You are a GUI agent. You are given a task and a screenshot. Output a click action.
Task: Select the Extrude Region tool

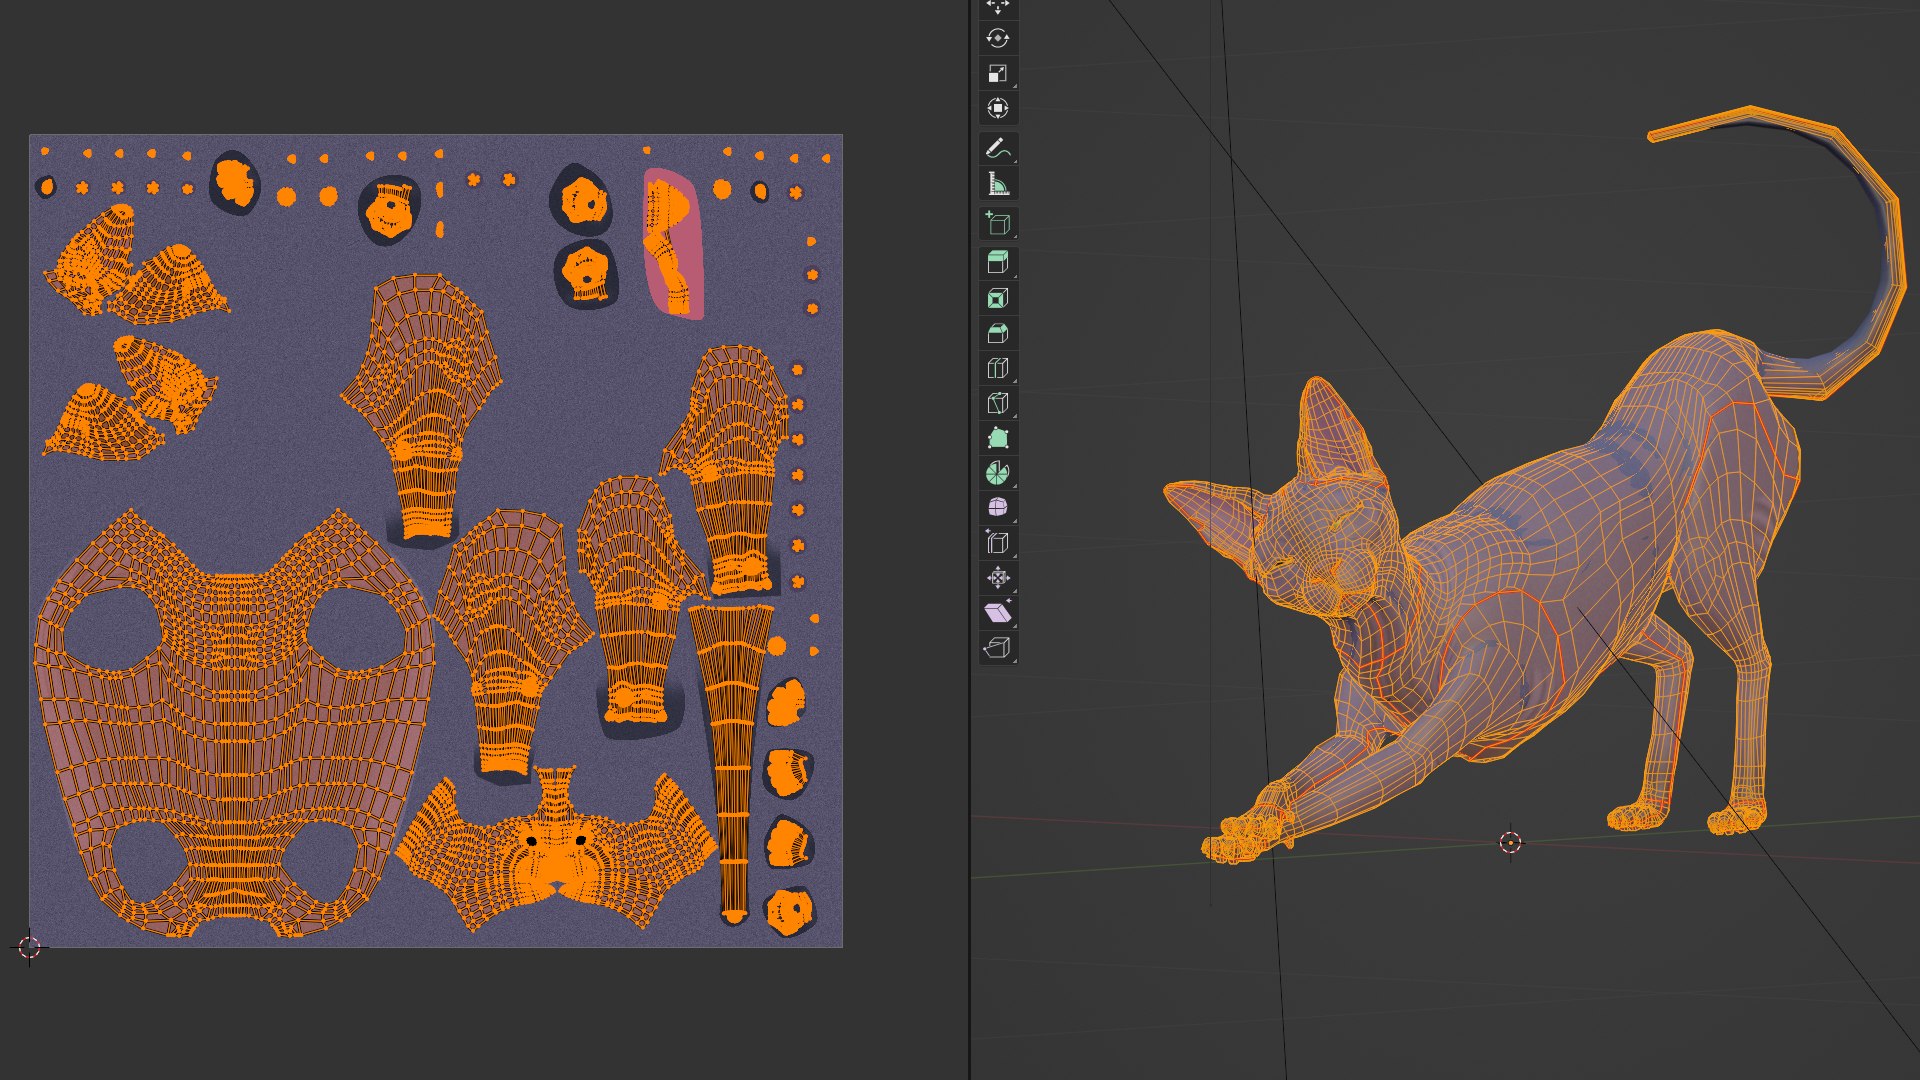point(997,263)
